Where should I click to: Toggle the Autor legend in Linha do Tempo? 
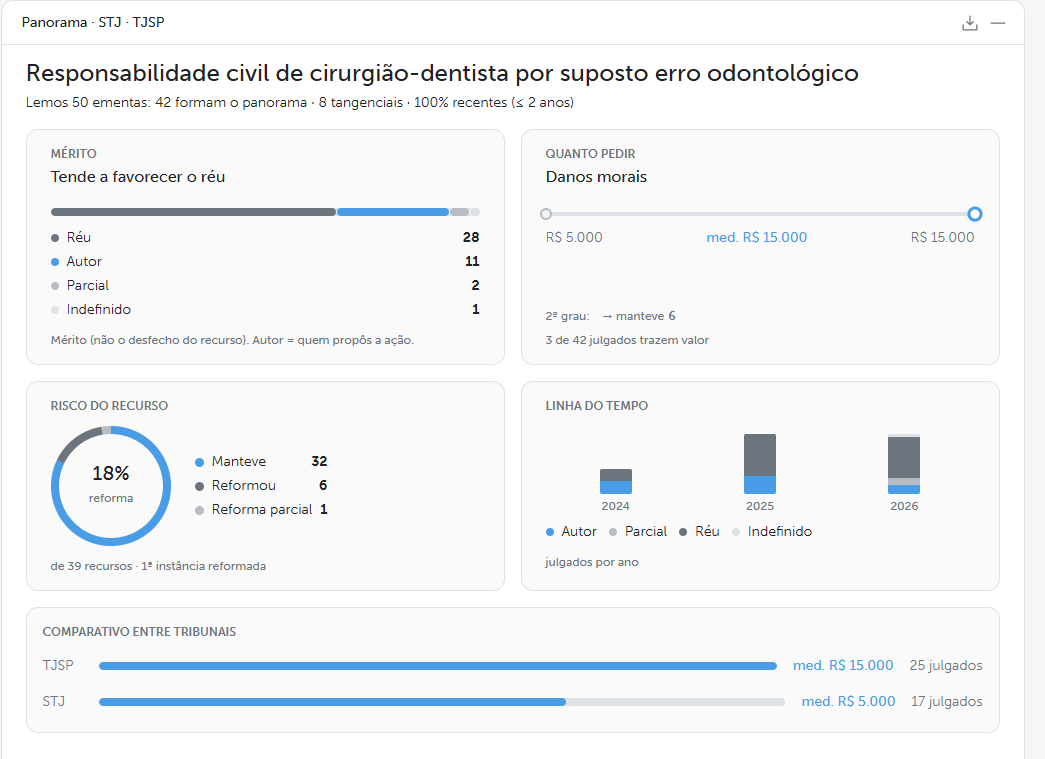(x=571, y=531)
